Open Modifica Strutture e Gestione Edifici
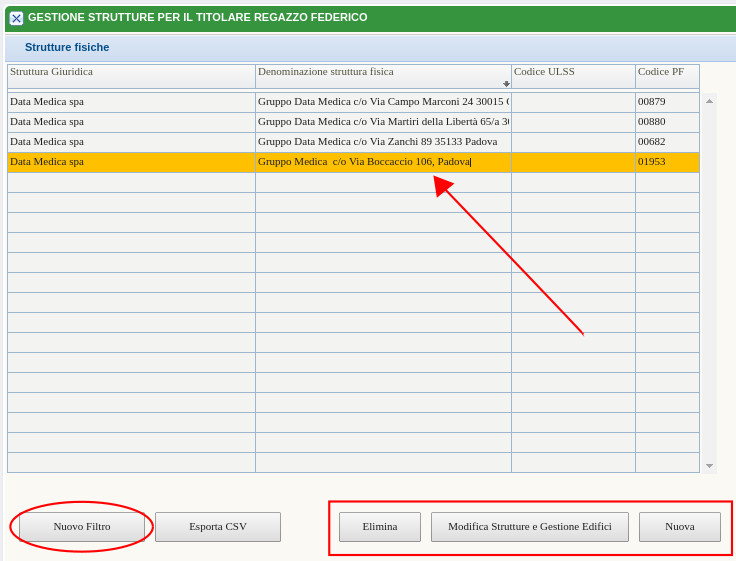 (530, 527)
